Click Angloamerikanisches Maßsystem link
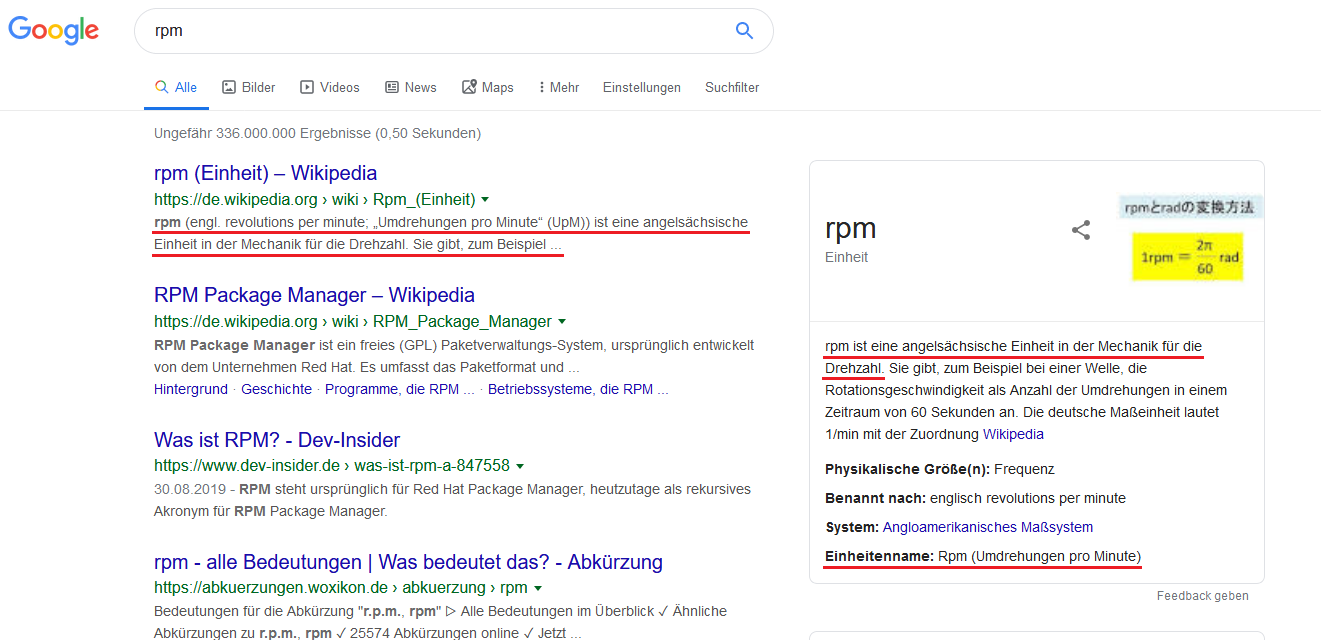Image resolution: width=1321 pixels, height=640 pixels. (x=988, y=527)
